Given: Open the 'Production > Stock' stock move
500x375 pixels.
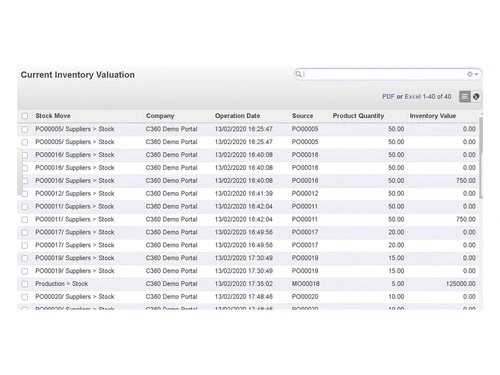Looking at the screenshot, I should [62, 284].
